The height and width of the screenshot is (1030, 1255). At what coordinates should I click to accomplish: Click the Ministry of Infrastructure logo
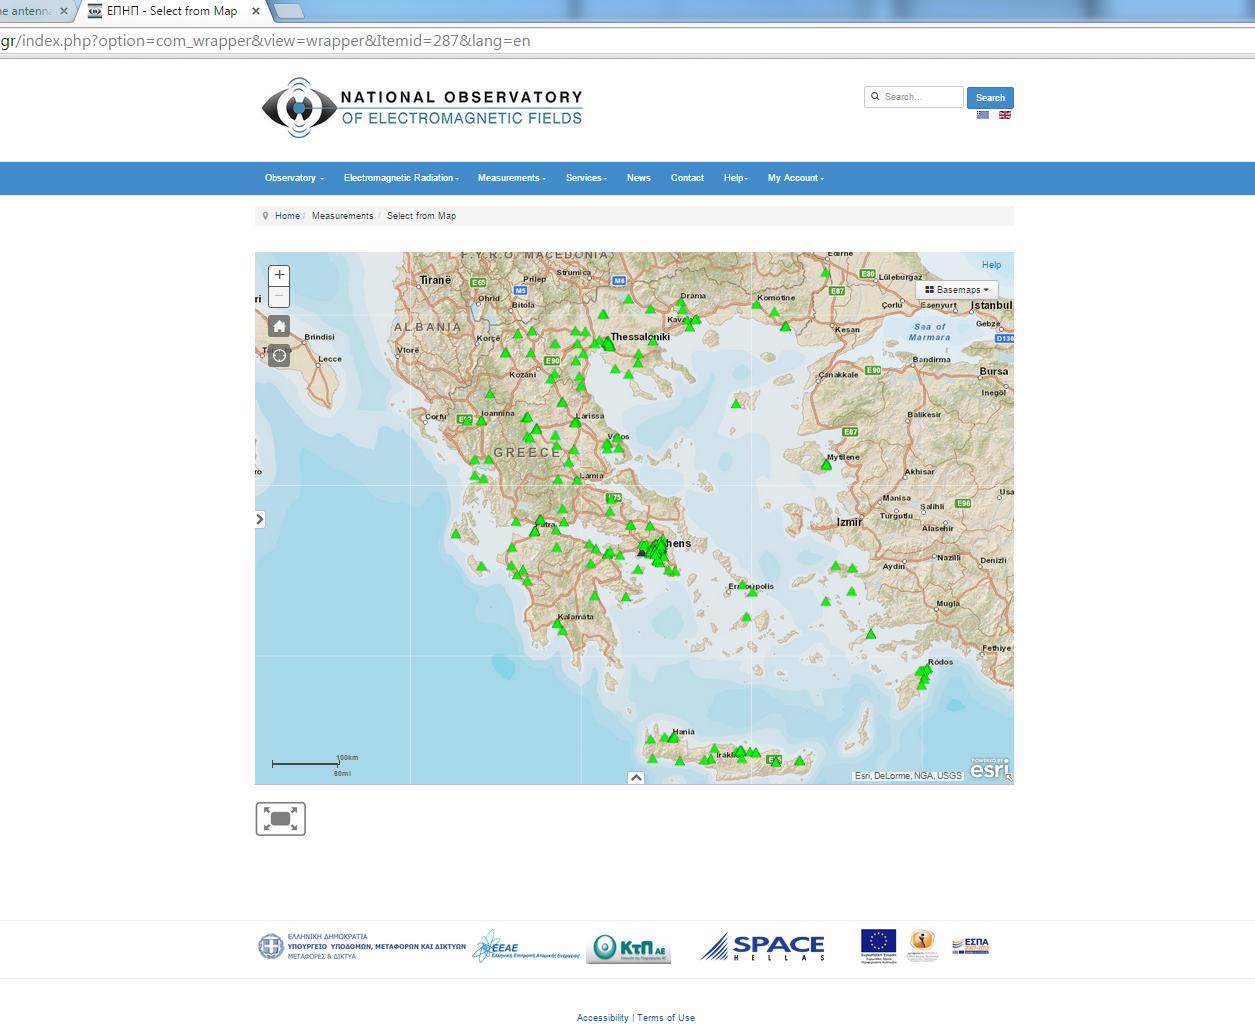(361, 946)
